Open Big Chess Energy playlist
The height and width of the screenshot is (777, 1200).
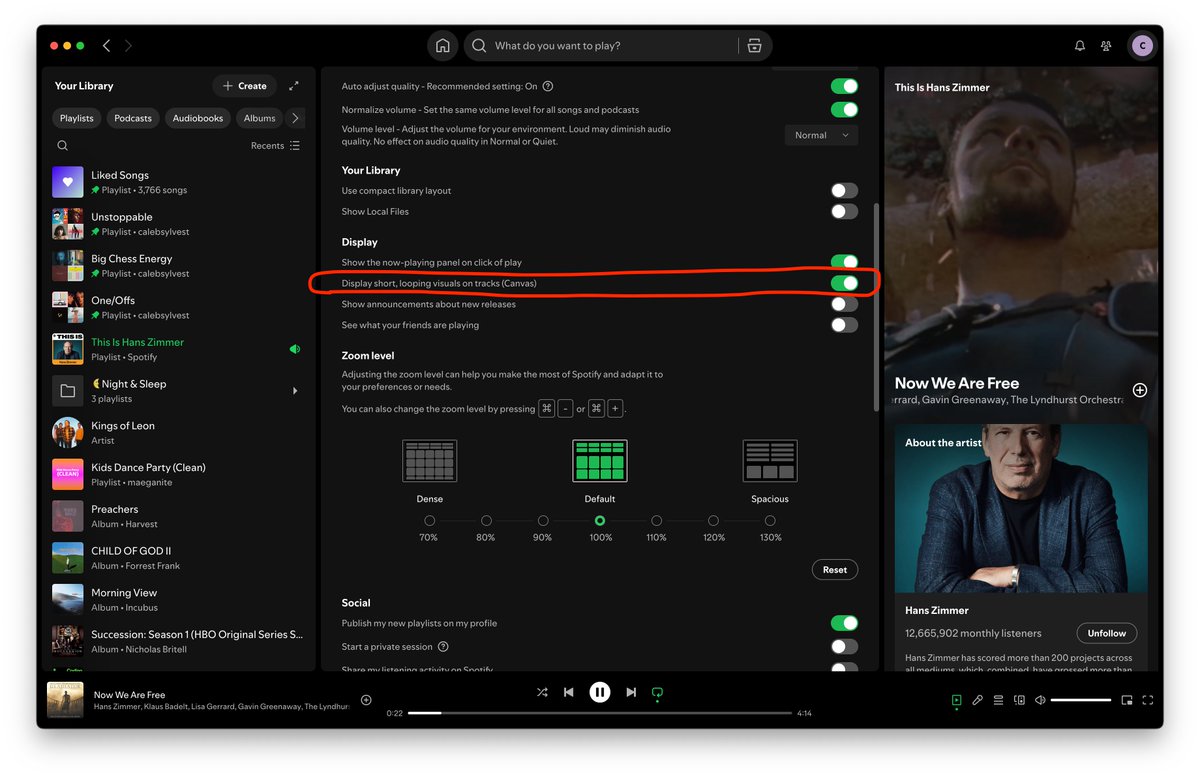(177, 266)
